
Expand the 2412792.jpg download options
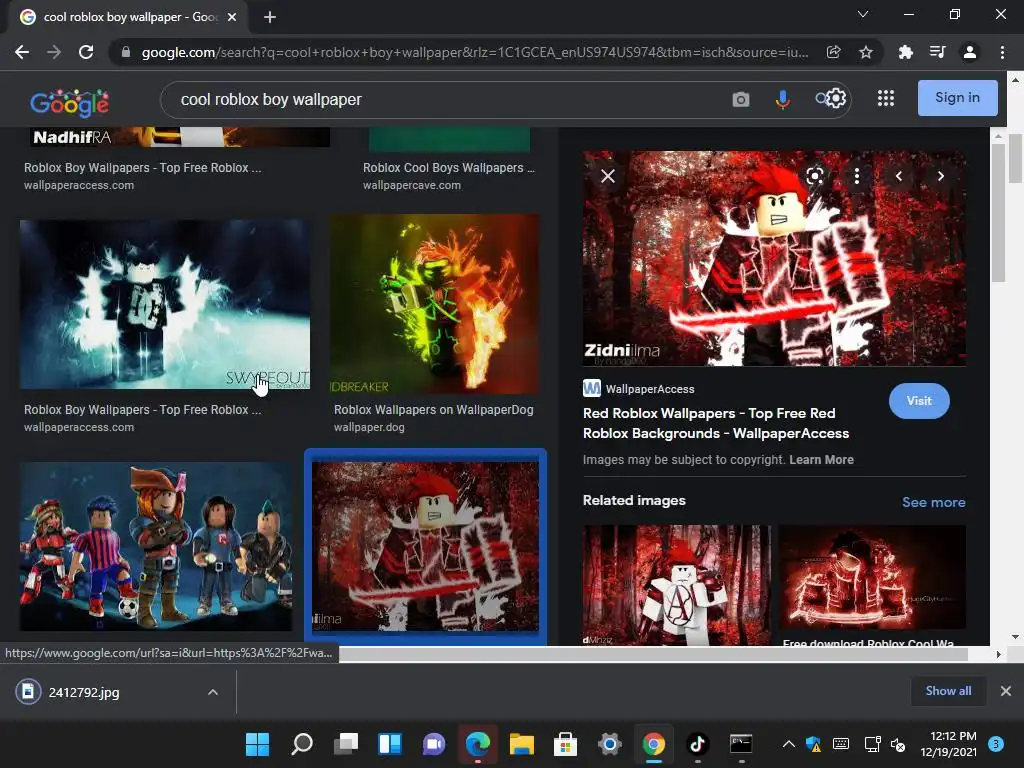coord(213,692)
